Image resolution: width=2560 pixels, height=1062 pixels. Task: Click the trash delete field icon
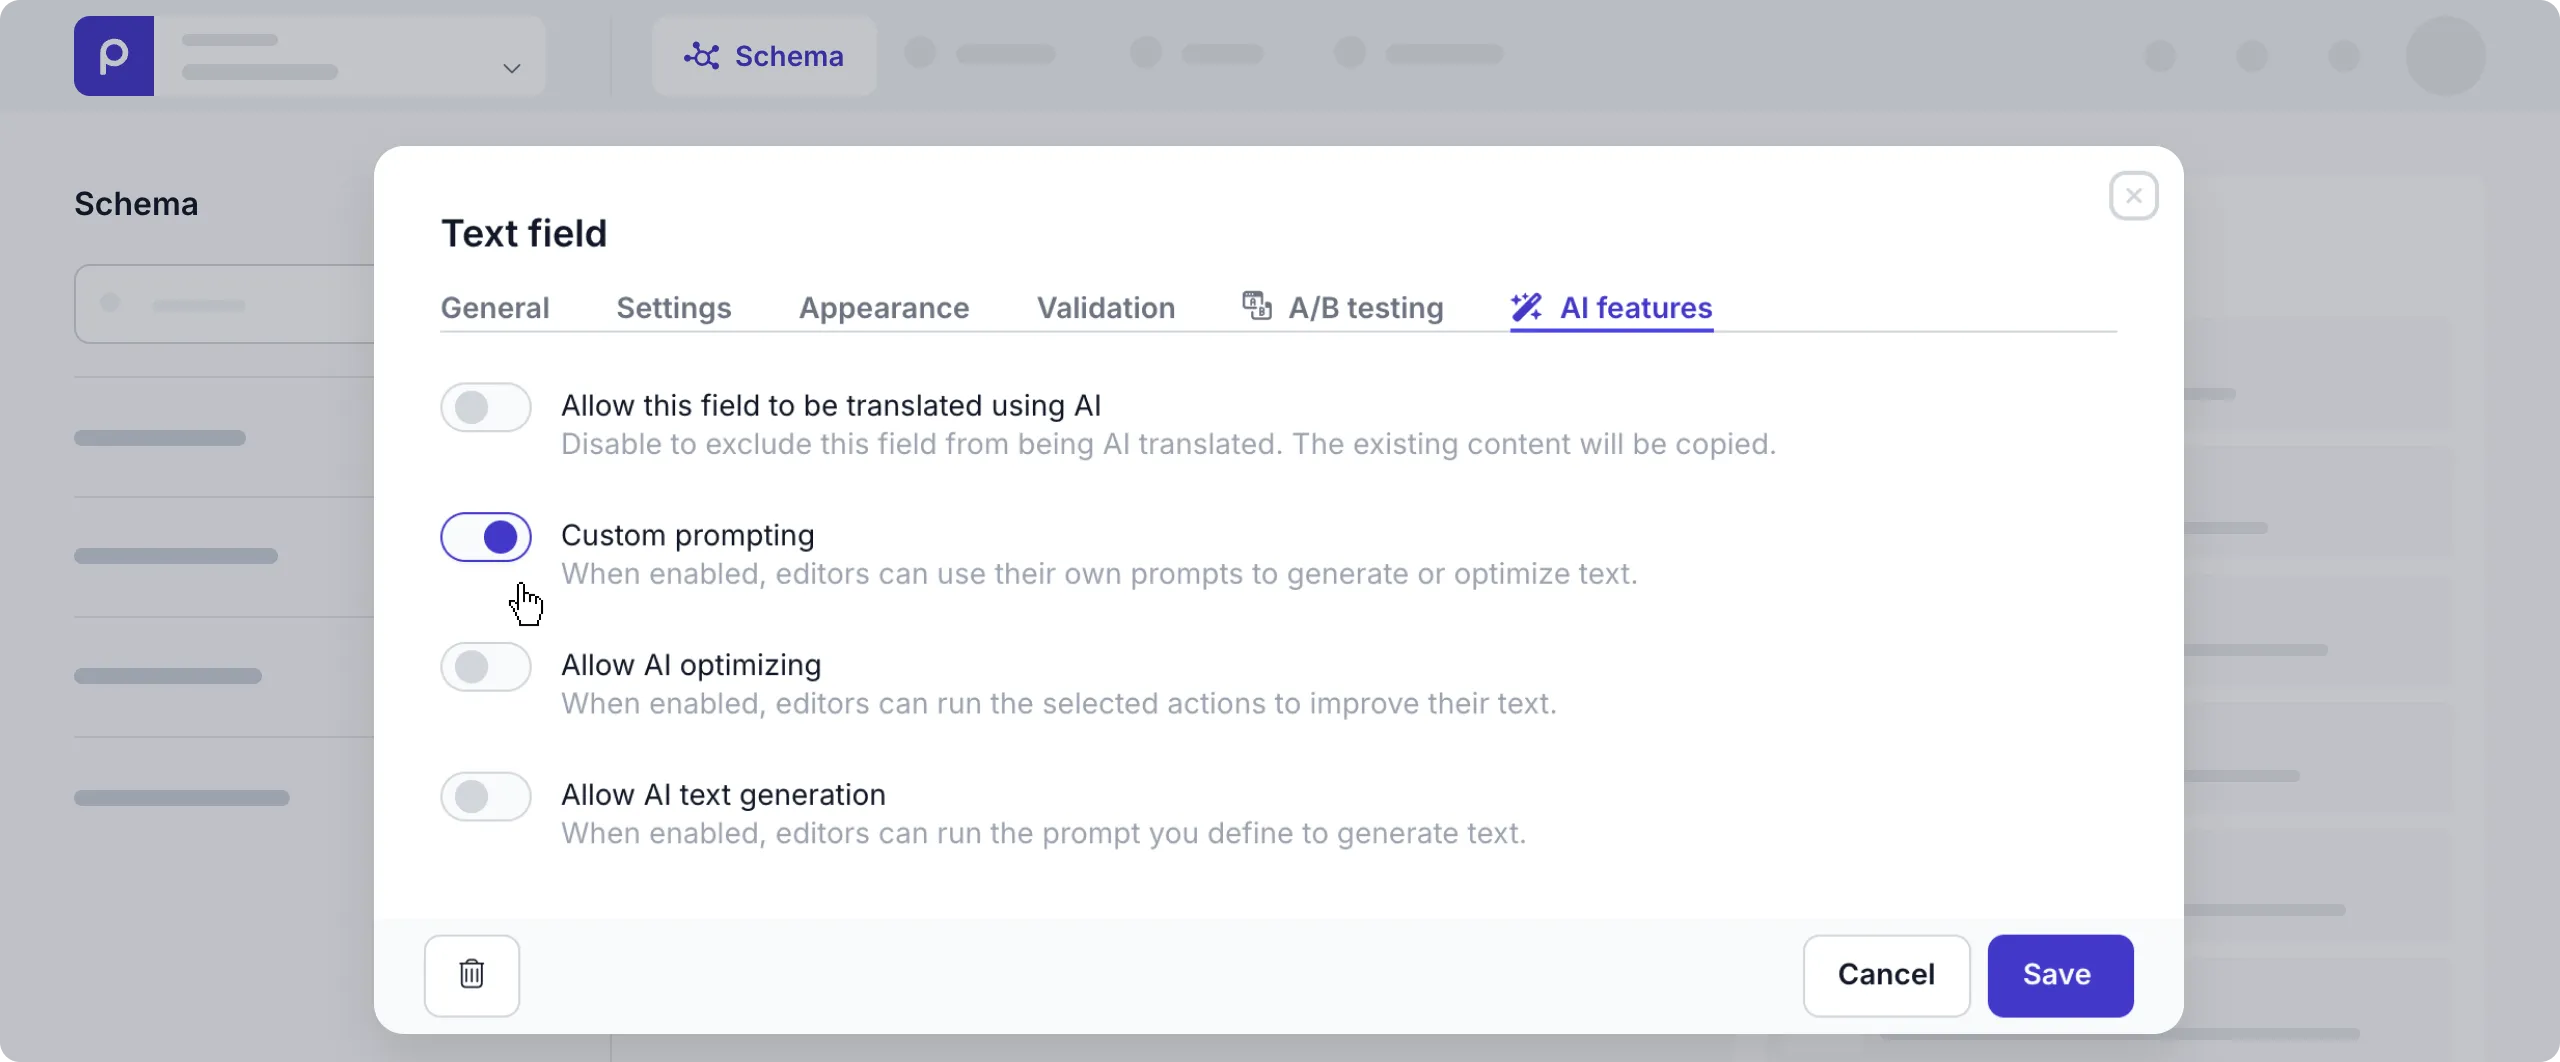tap(472, 975)
